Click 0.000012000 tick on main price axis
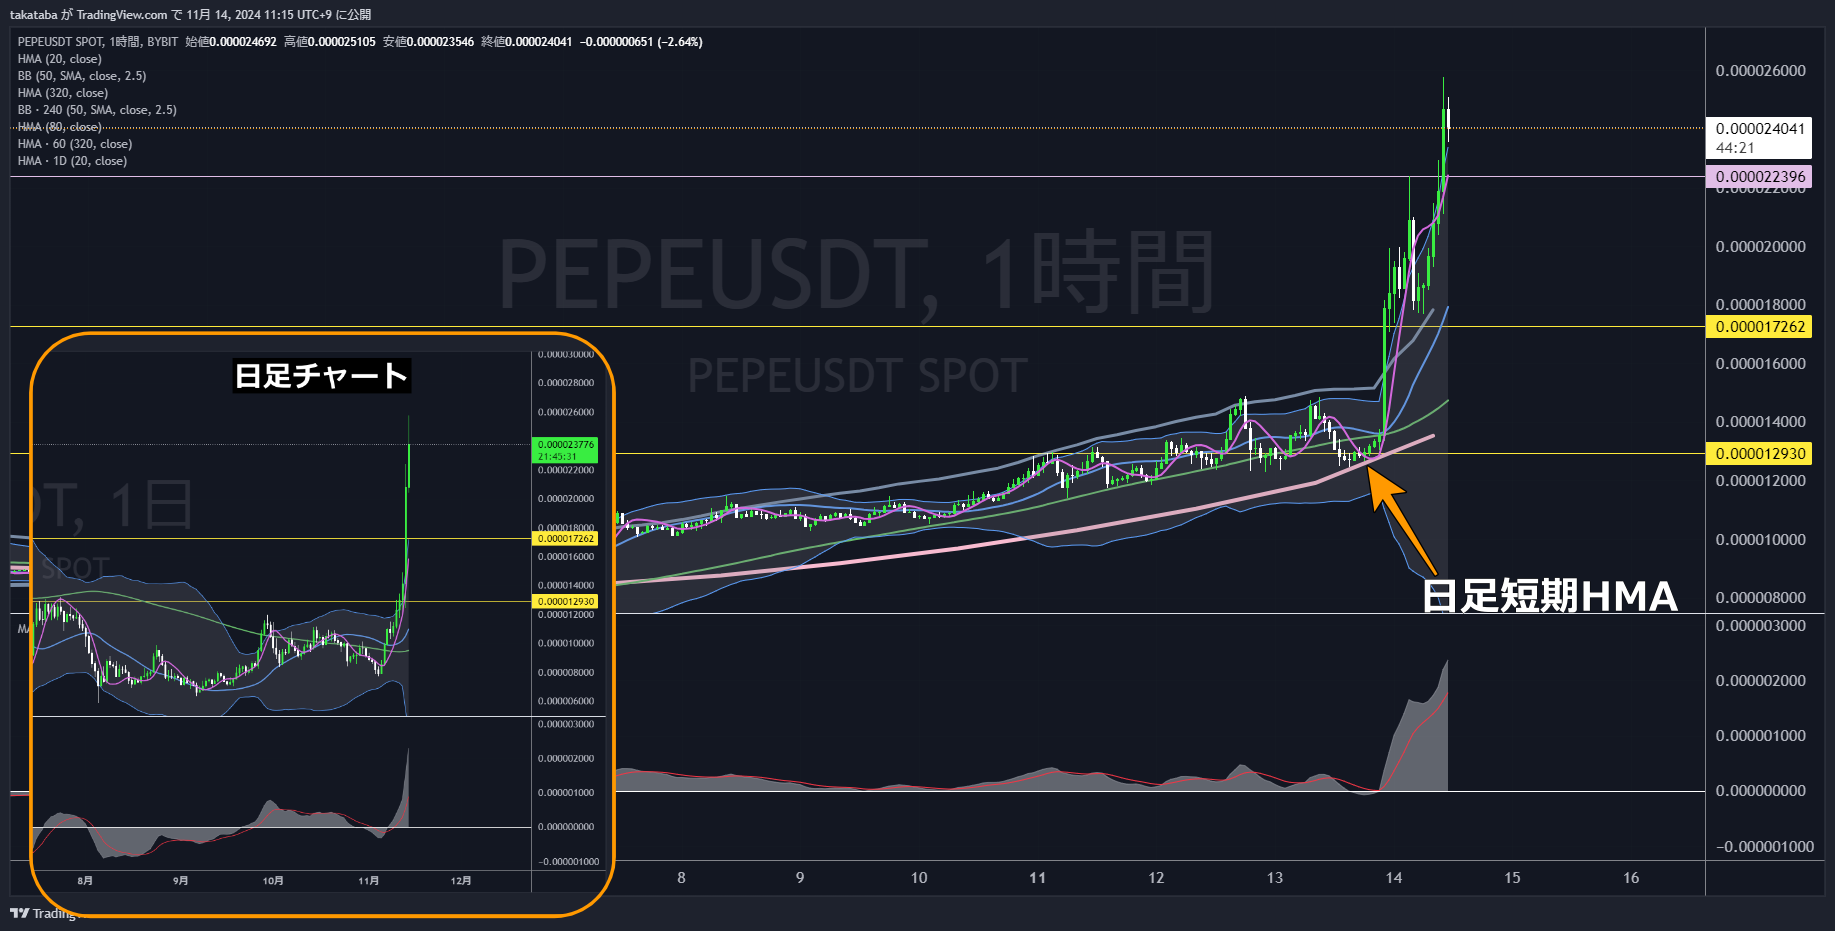 (x=1760, y=481)
